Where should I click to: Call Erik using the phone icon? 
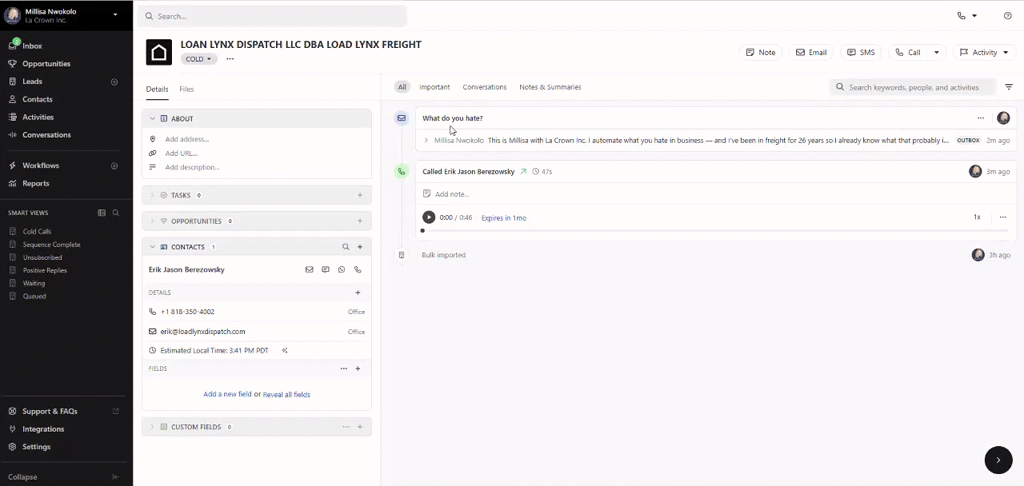357,269
